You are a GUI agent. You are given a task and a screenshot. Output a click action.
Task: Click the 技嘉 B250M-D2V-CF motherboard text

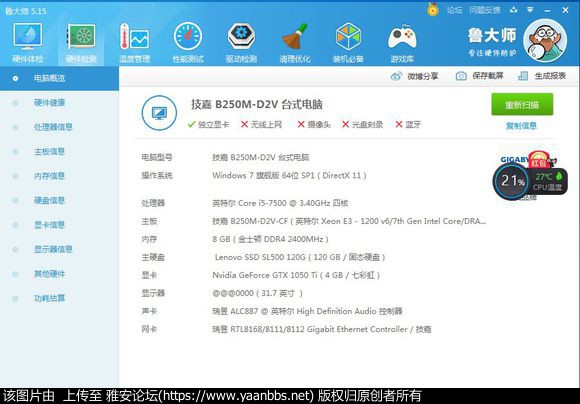coord(349,221)
